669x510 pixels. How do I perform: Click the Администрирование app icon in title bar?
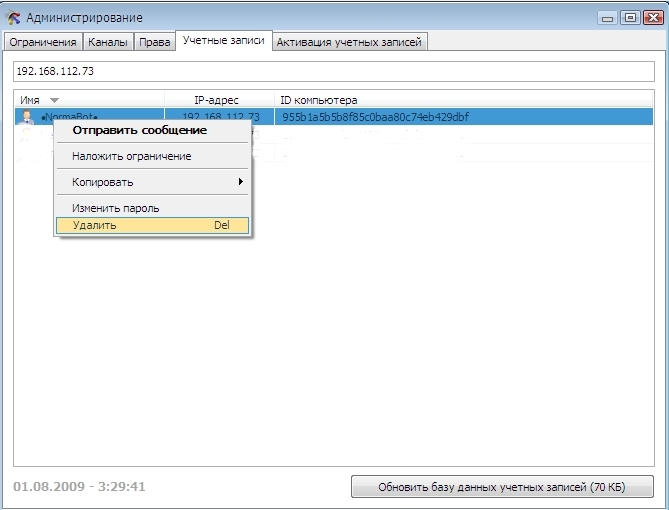click(x=14, y=18)
